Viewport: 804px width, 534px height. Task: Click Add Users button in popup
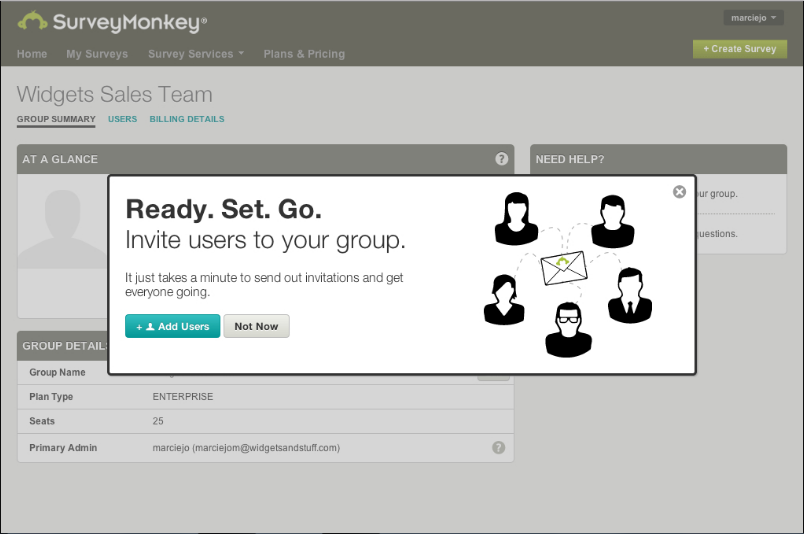(x=172, y=326)
